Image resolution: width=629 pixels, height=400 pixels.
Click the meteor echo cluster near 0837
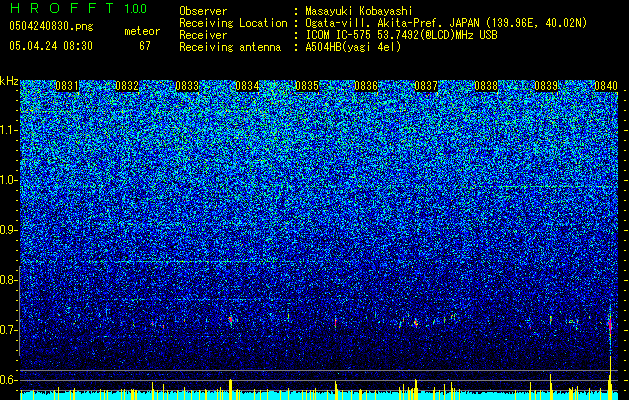point(415,322)
